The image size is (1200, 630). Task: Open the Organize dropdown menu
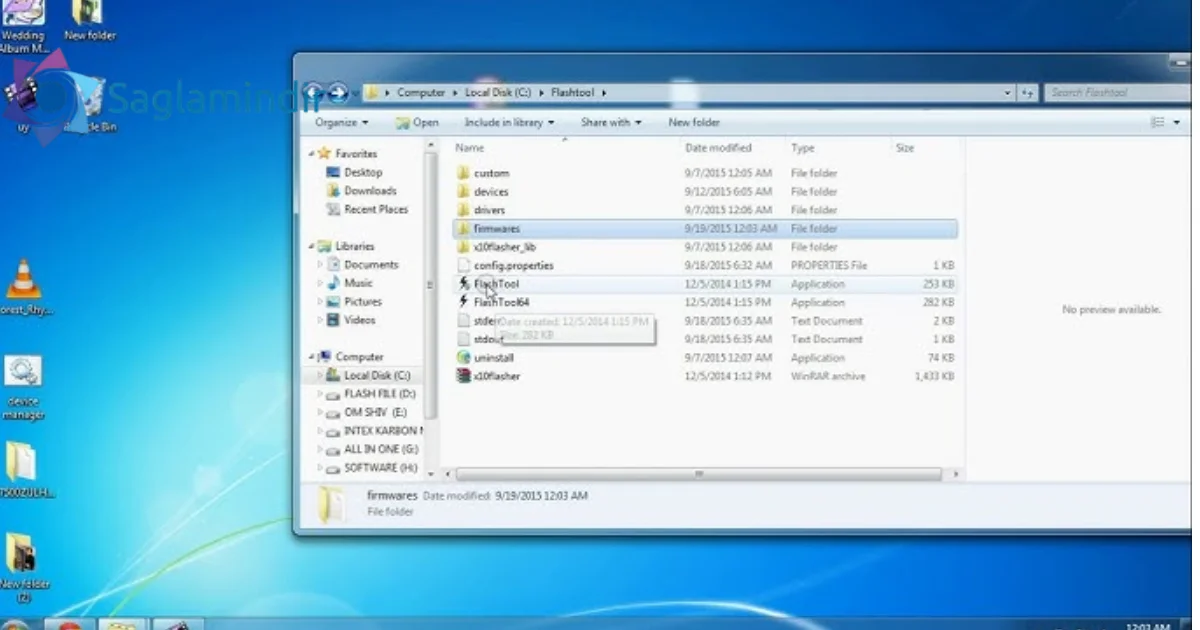[341, 122]
